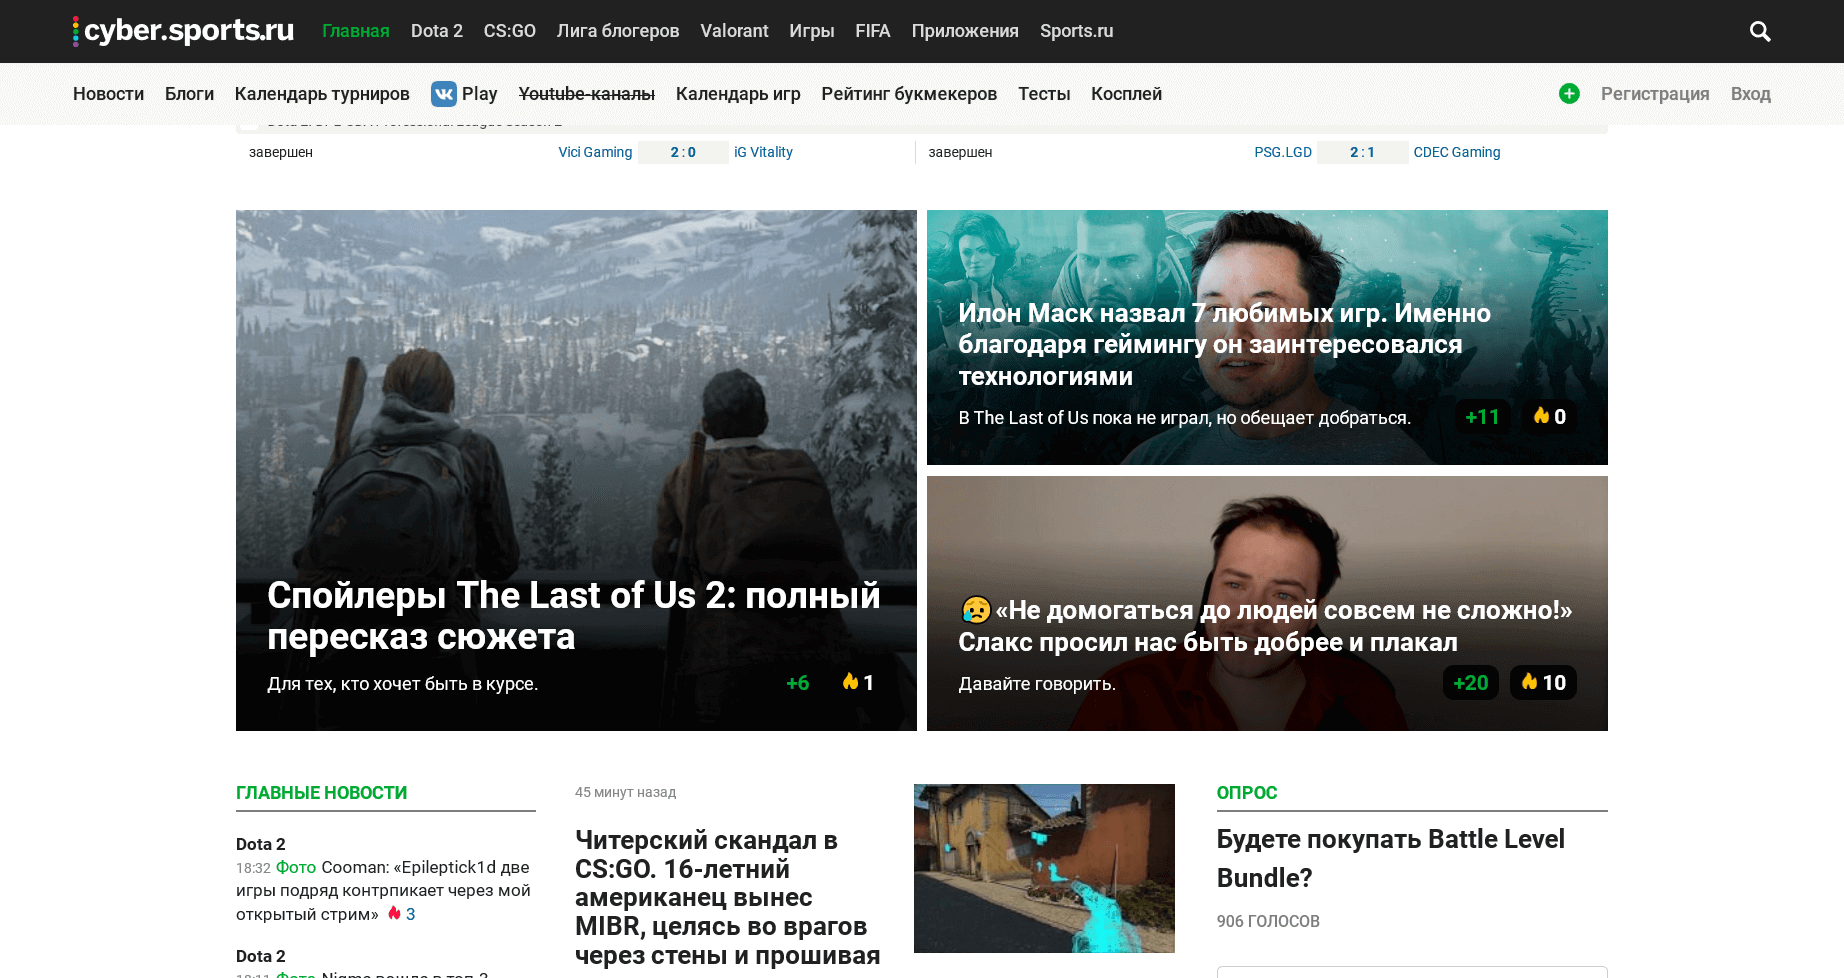
Task: Open the Valorant section
Action: click(x=734, y=31)
